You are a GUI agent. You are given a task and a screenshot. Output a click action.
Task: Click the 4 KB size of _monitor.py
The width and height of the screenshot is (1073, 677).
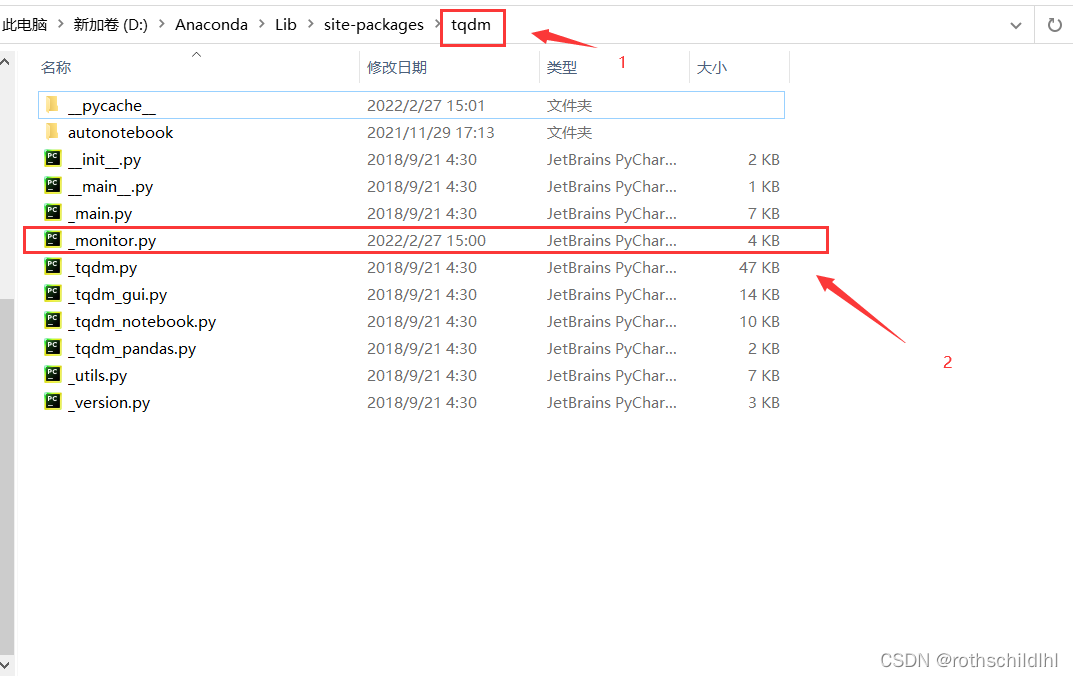pyautogui.click(x=764, y=240)
